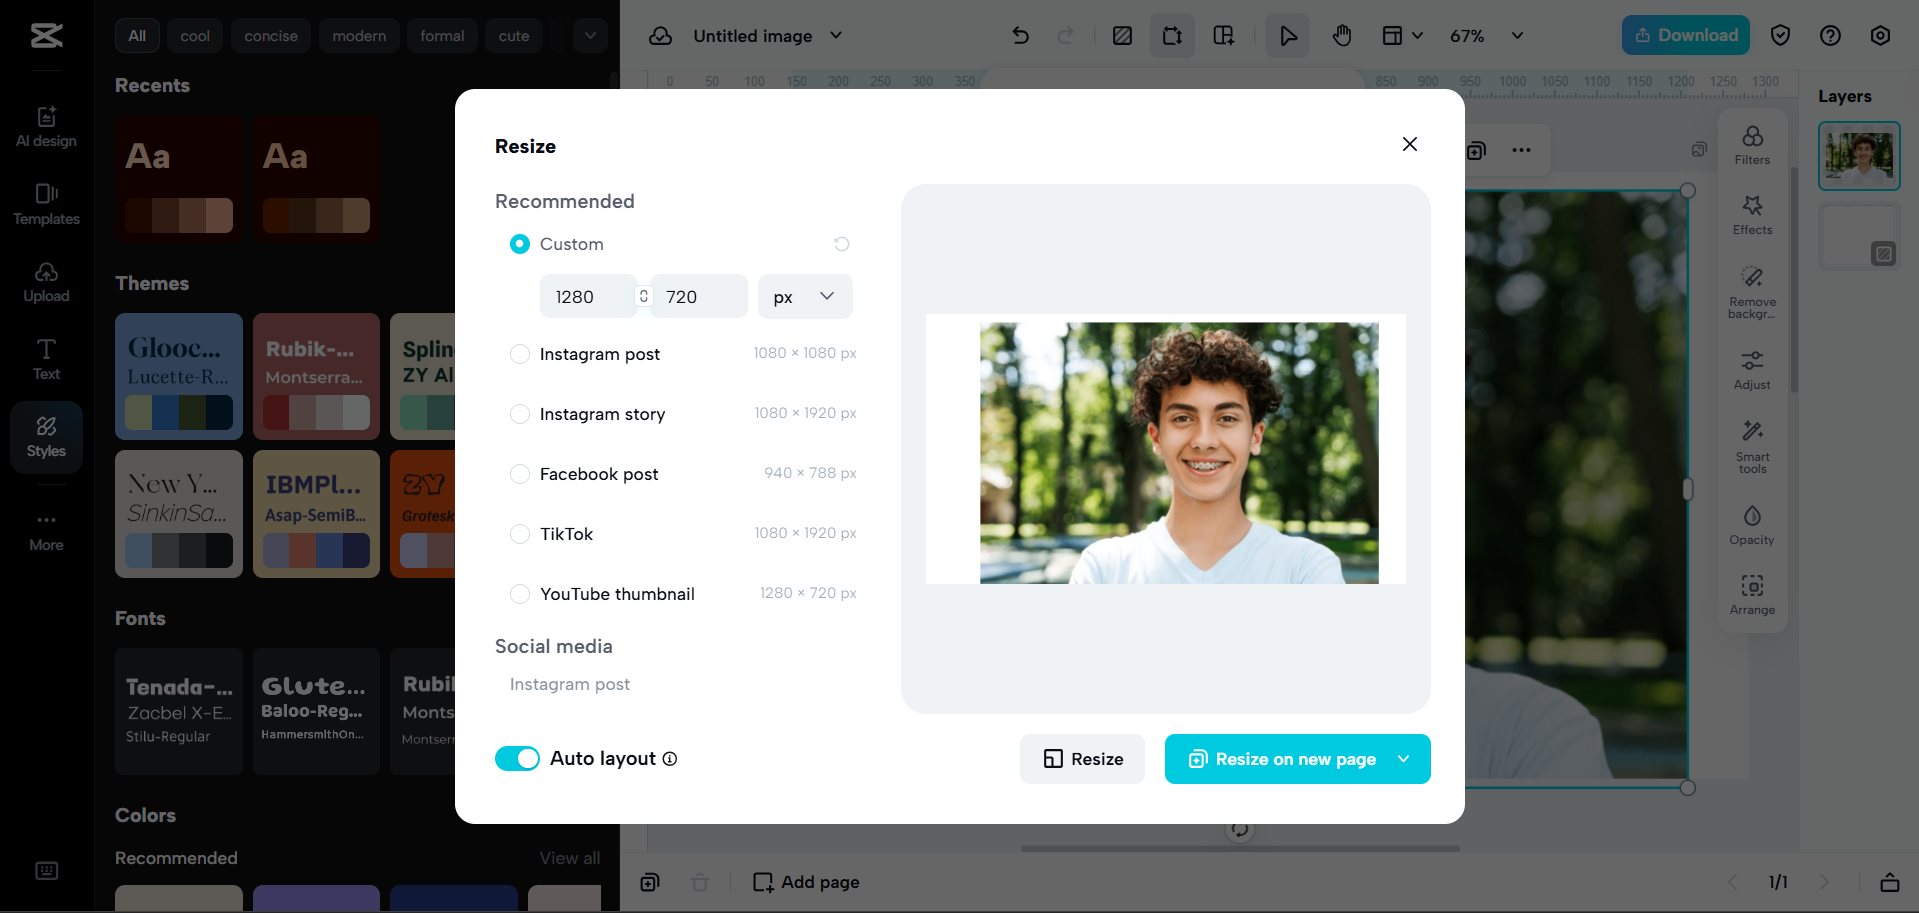
Task: Open keyboard shortcuts icon at bottom left
Action: coord(46,870)
